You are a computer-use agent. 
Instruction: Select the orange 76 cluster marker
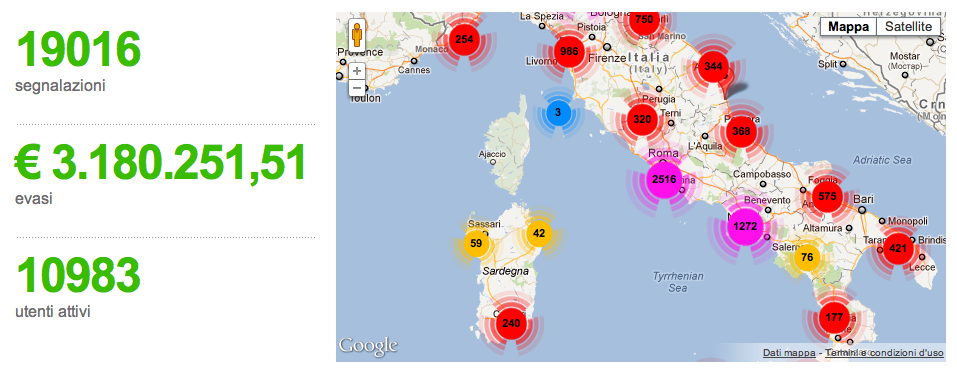[807, 257]
